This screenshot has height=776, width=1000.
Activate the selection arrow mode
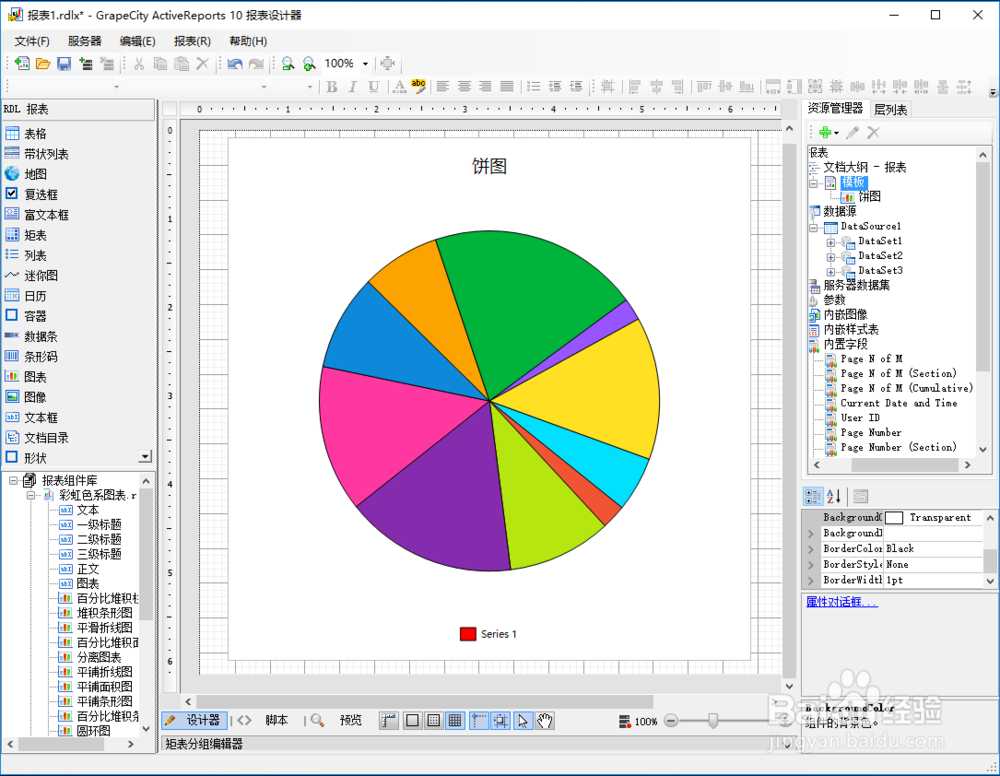(523, 721)
